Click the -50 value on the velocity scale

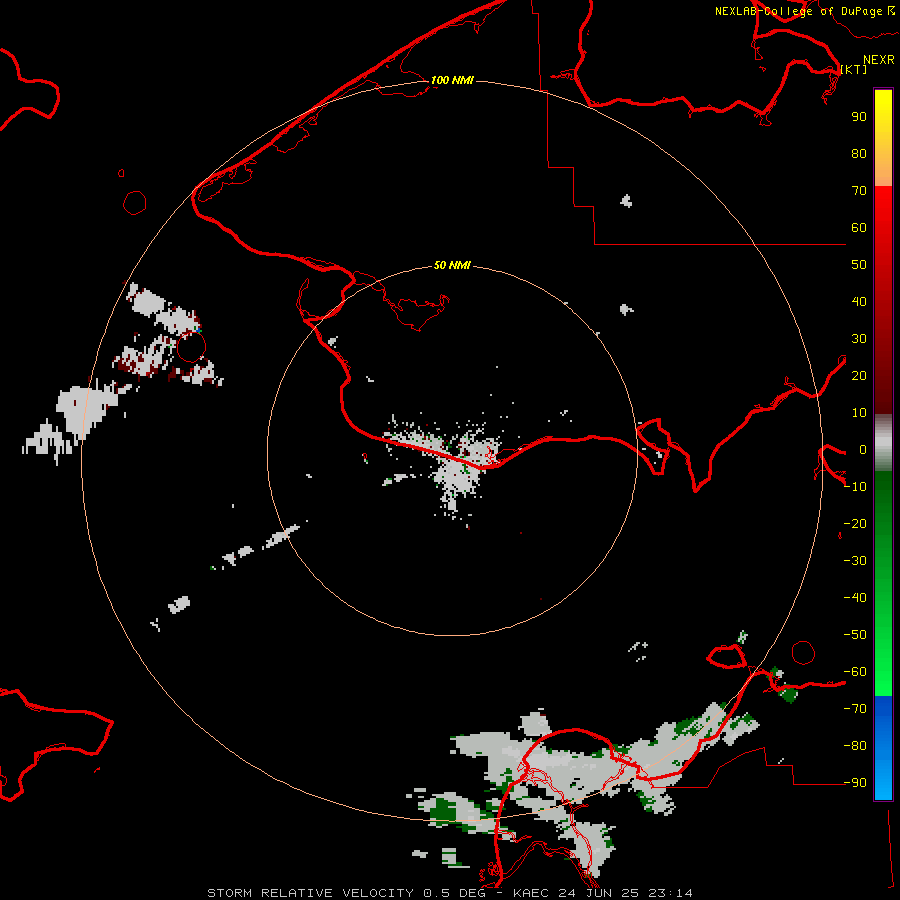click(855, 635)
